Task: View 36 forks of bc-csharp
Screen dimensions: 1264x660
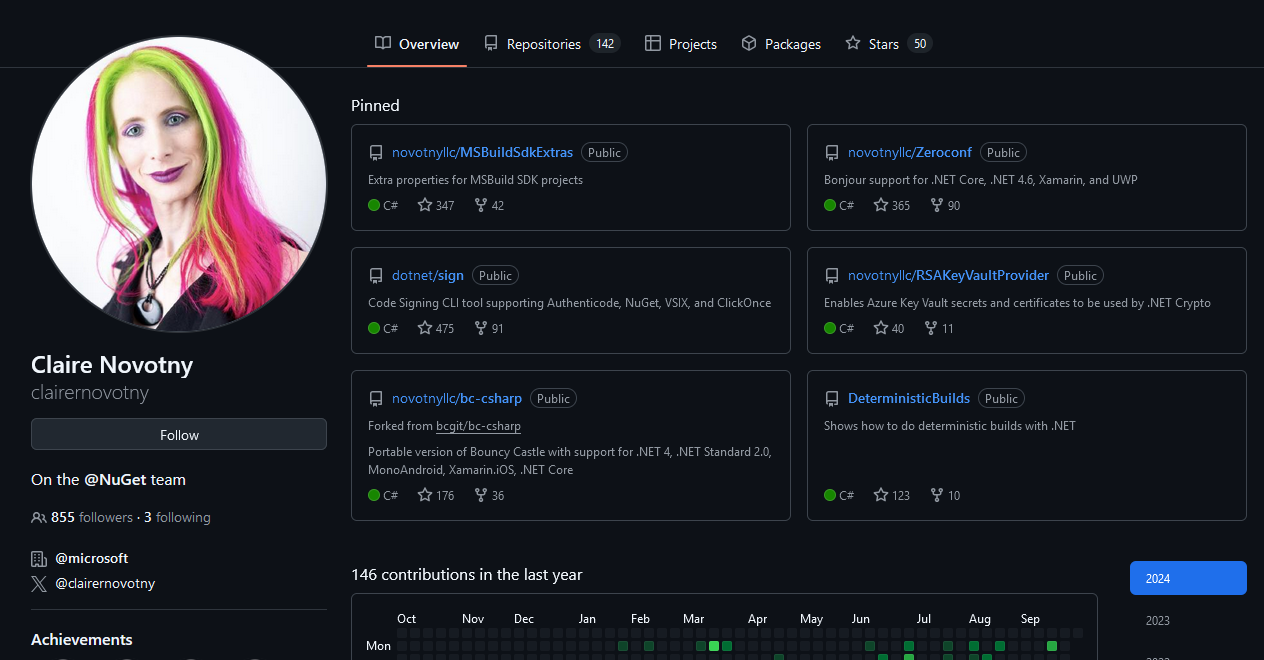Action: (489, 495)
